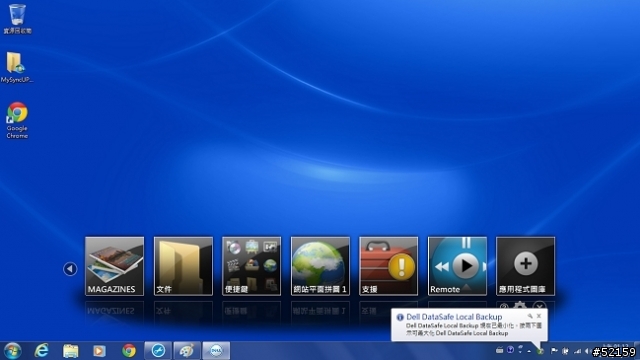Select the MySyncUP folder on the desktop
The width and height of the screenshot is (640, 360).
[16, 67]
